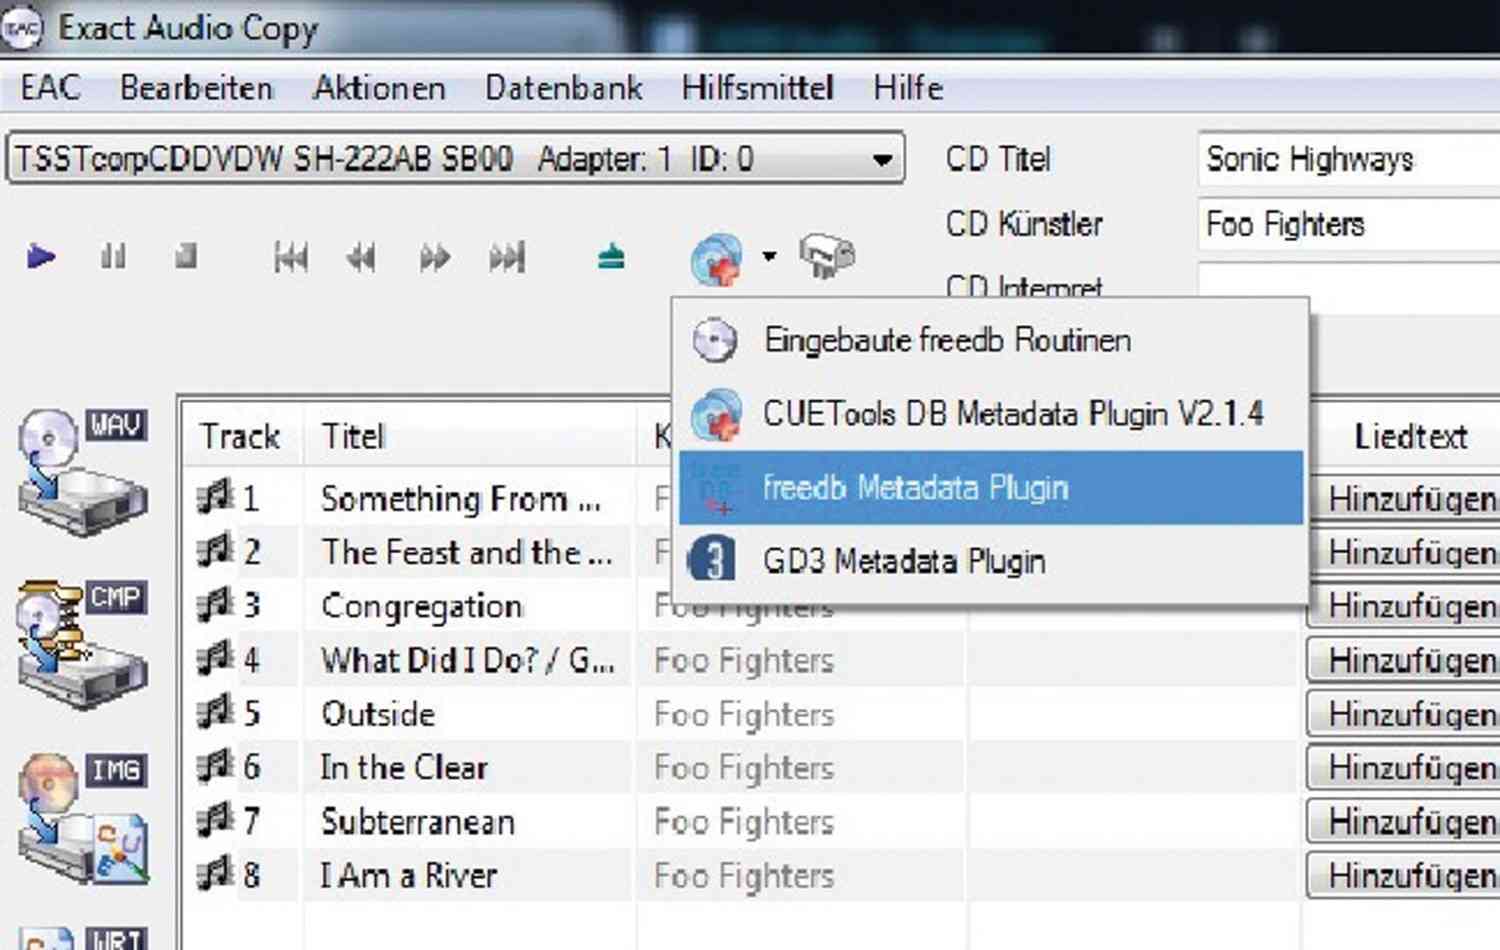Click Hinzufügen for What Did I Do?

pyautogui.click(x=1404, y=660)
